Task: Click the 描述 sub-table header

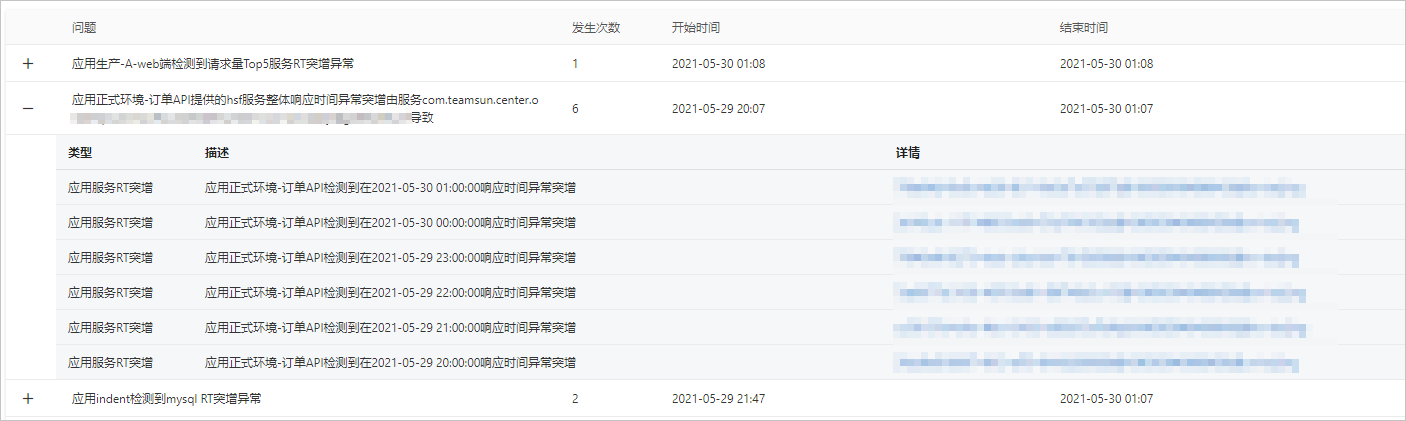Action: 217,153
